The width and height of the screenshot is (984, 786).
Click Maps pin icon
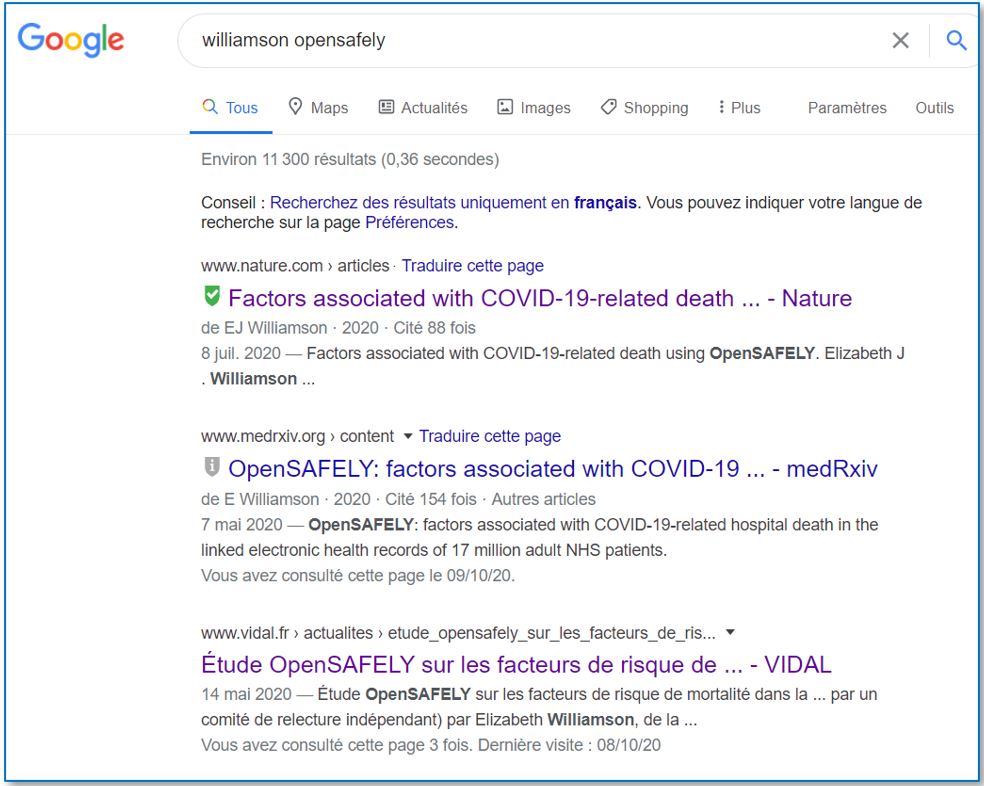295,106
